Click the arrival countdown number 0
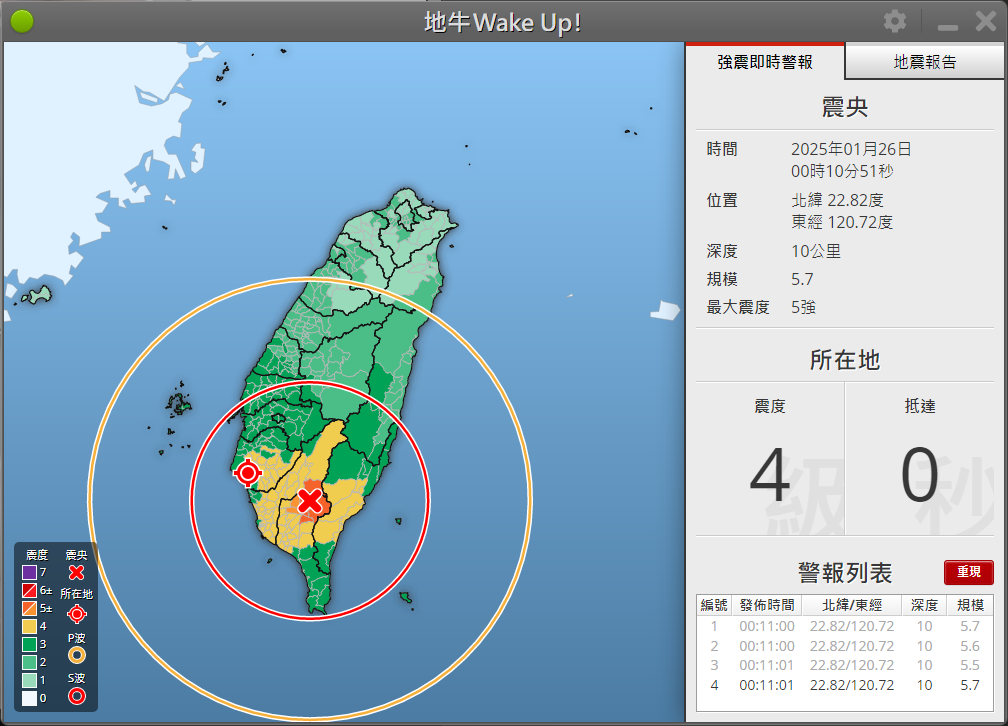This screenshot has width=1008, height=726. tap(919, 476)
